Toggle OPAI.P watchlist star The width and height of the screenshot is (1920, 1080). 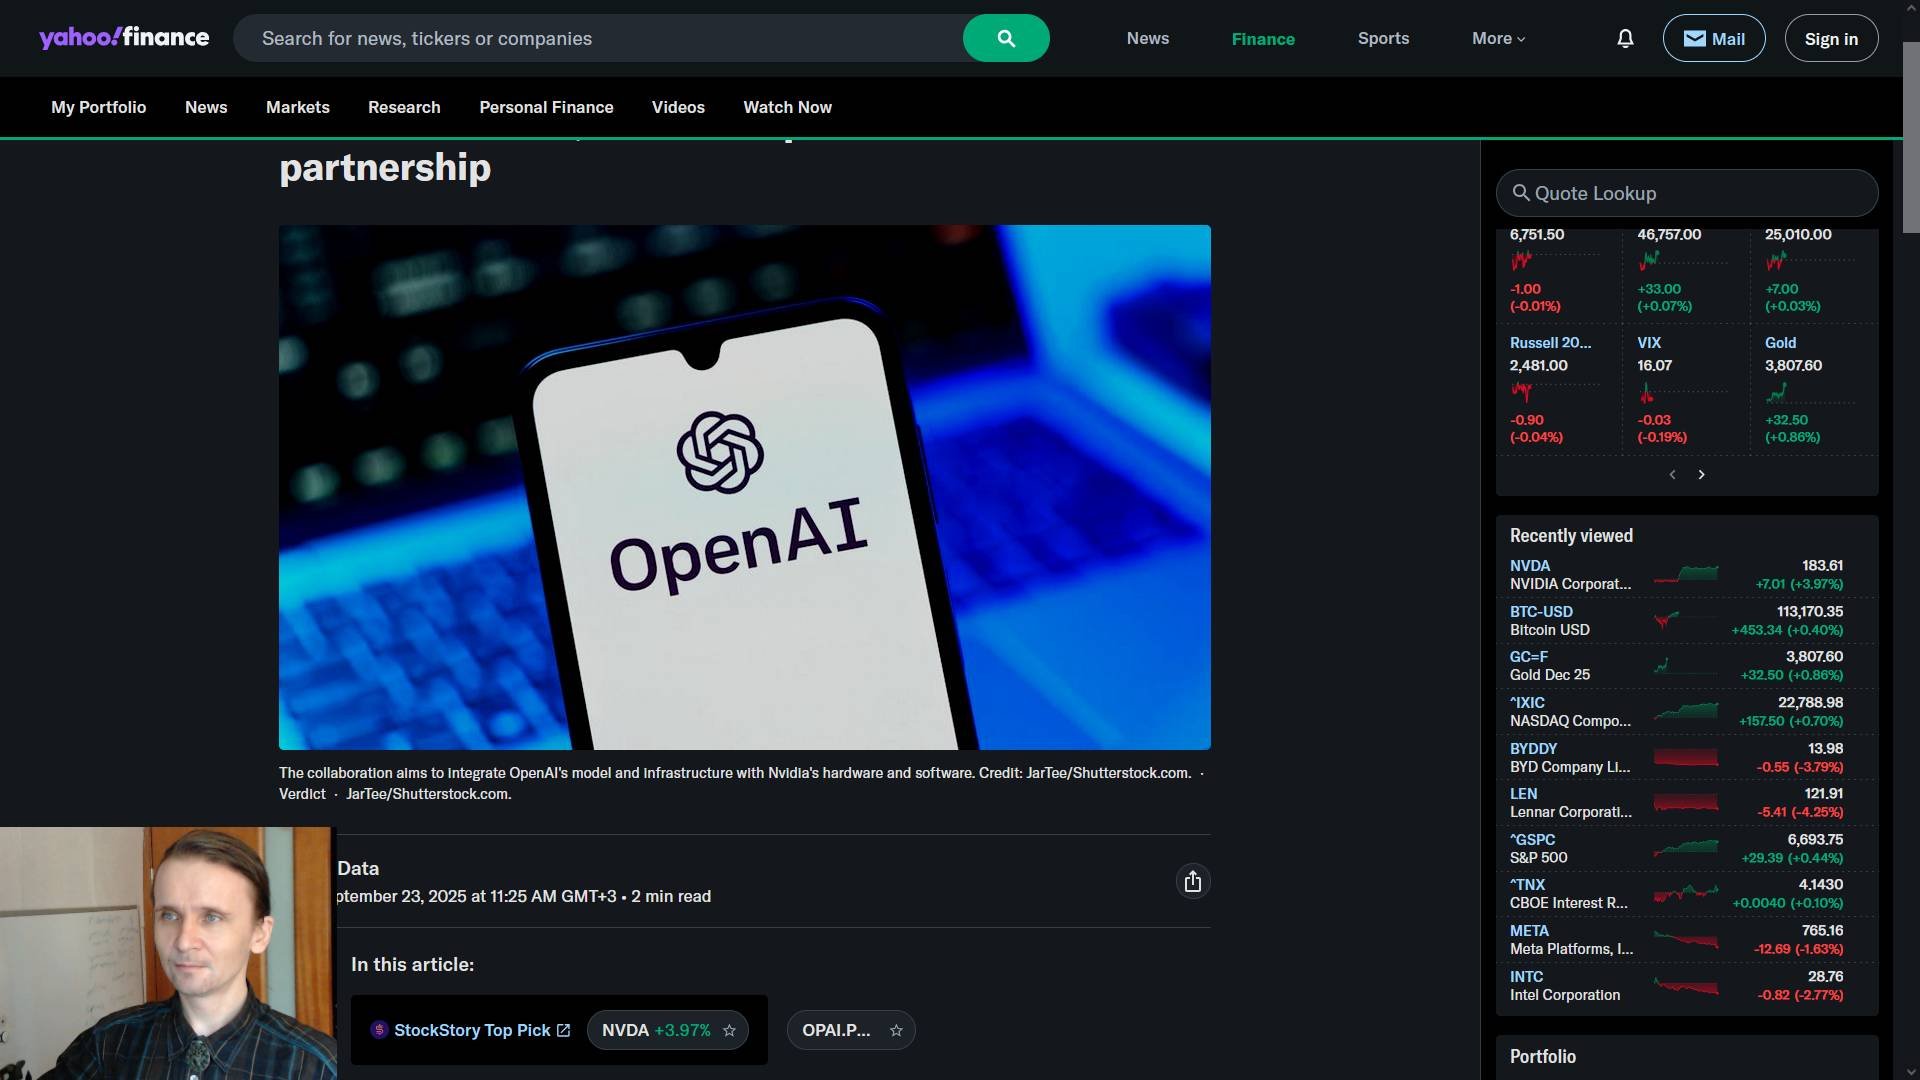pos(896,1031)
